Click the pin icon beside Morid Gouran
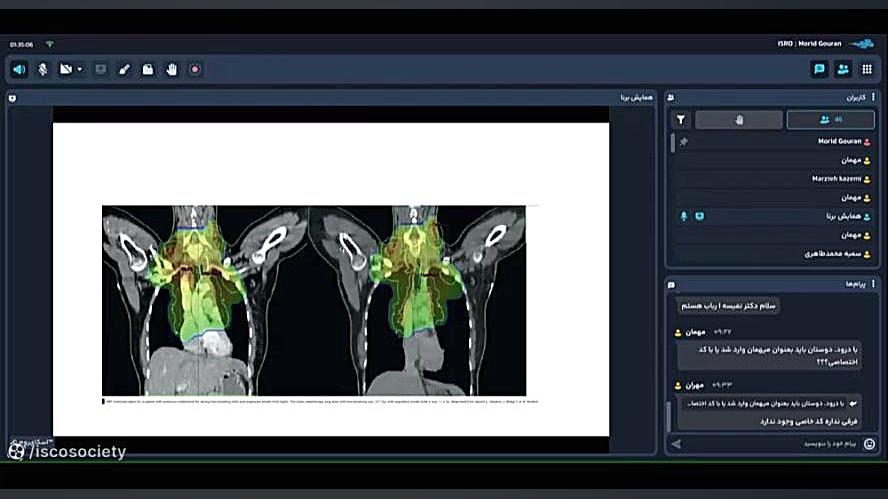Screen dimensions: 888x499 click(x=684, y=142)
